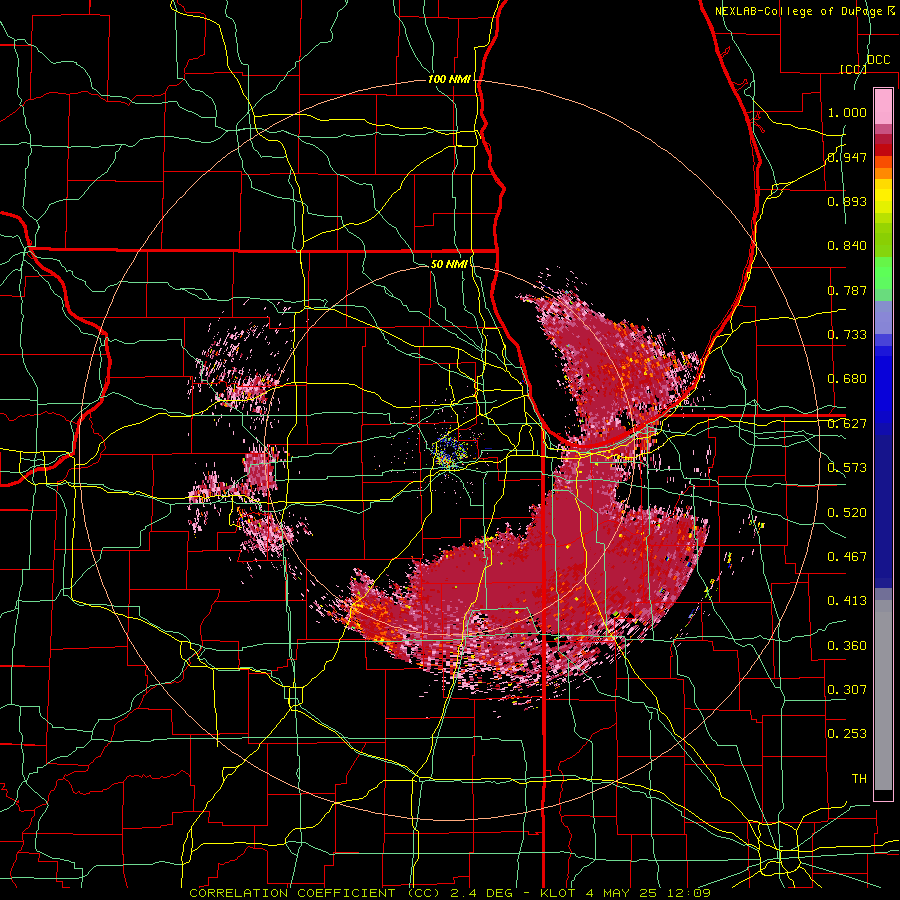The height and width of the screenshot is (900, 900).
Task: Click the 100 NMI range ring label
Action: [x=449, y=79]
